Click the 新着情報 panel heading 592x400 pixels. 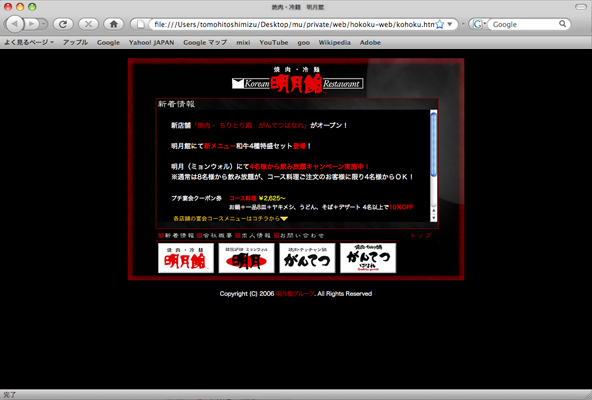click(176, 104)
